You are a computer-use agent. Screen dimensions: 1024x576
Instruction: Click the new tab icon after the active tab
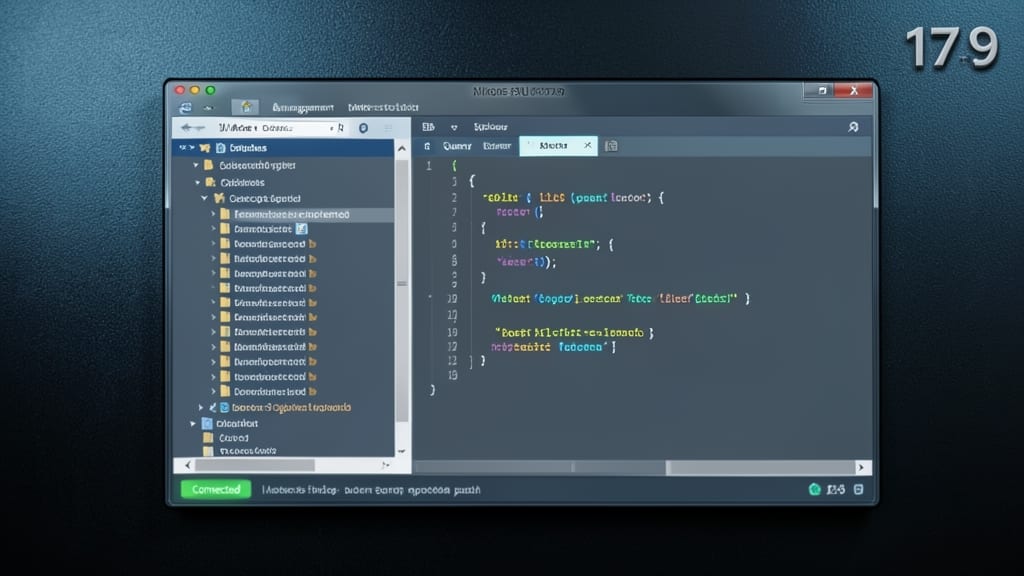point(611,146)
